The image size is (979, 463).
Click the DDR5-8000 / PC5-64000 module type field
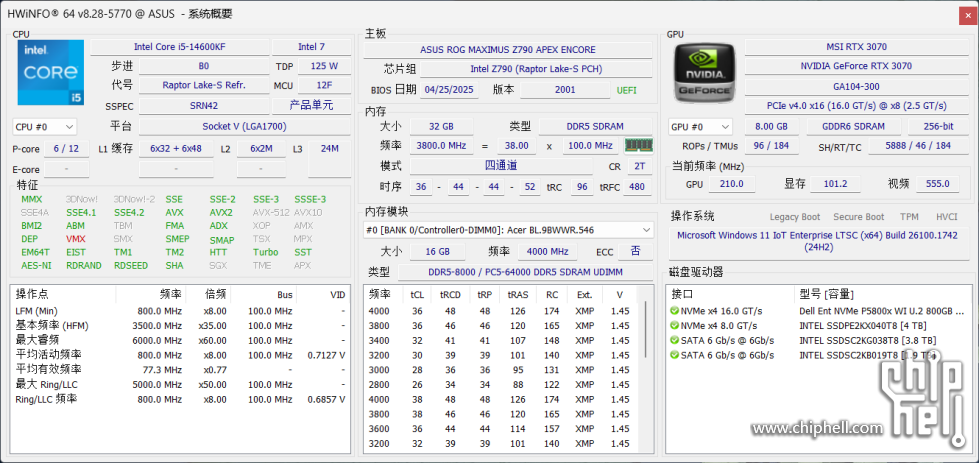(x=526, y=272)
